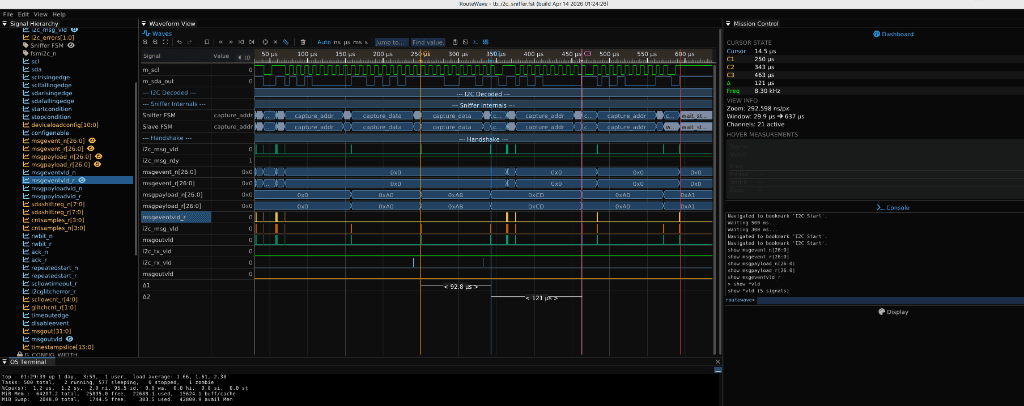
Task: Click the 0xCD value on msgpayload_n waveform
Action: [x=536, y=195]
